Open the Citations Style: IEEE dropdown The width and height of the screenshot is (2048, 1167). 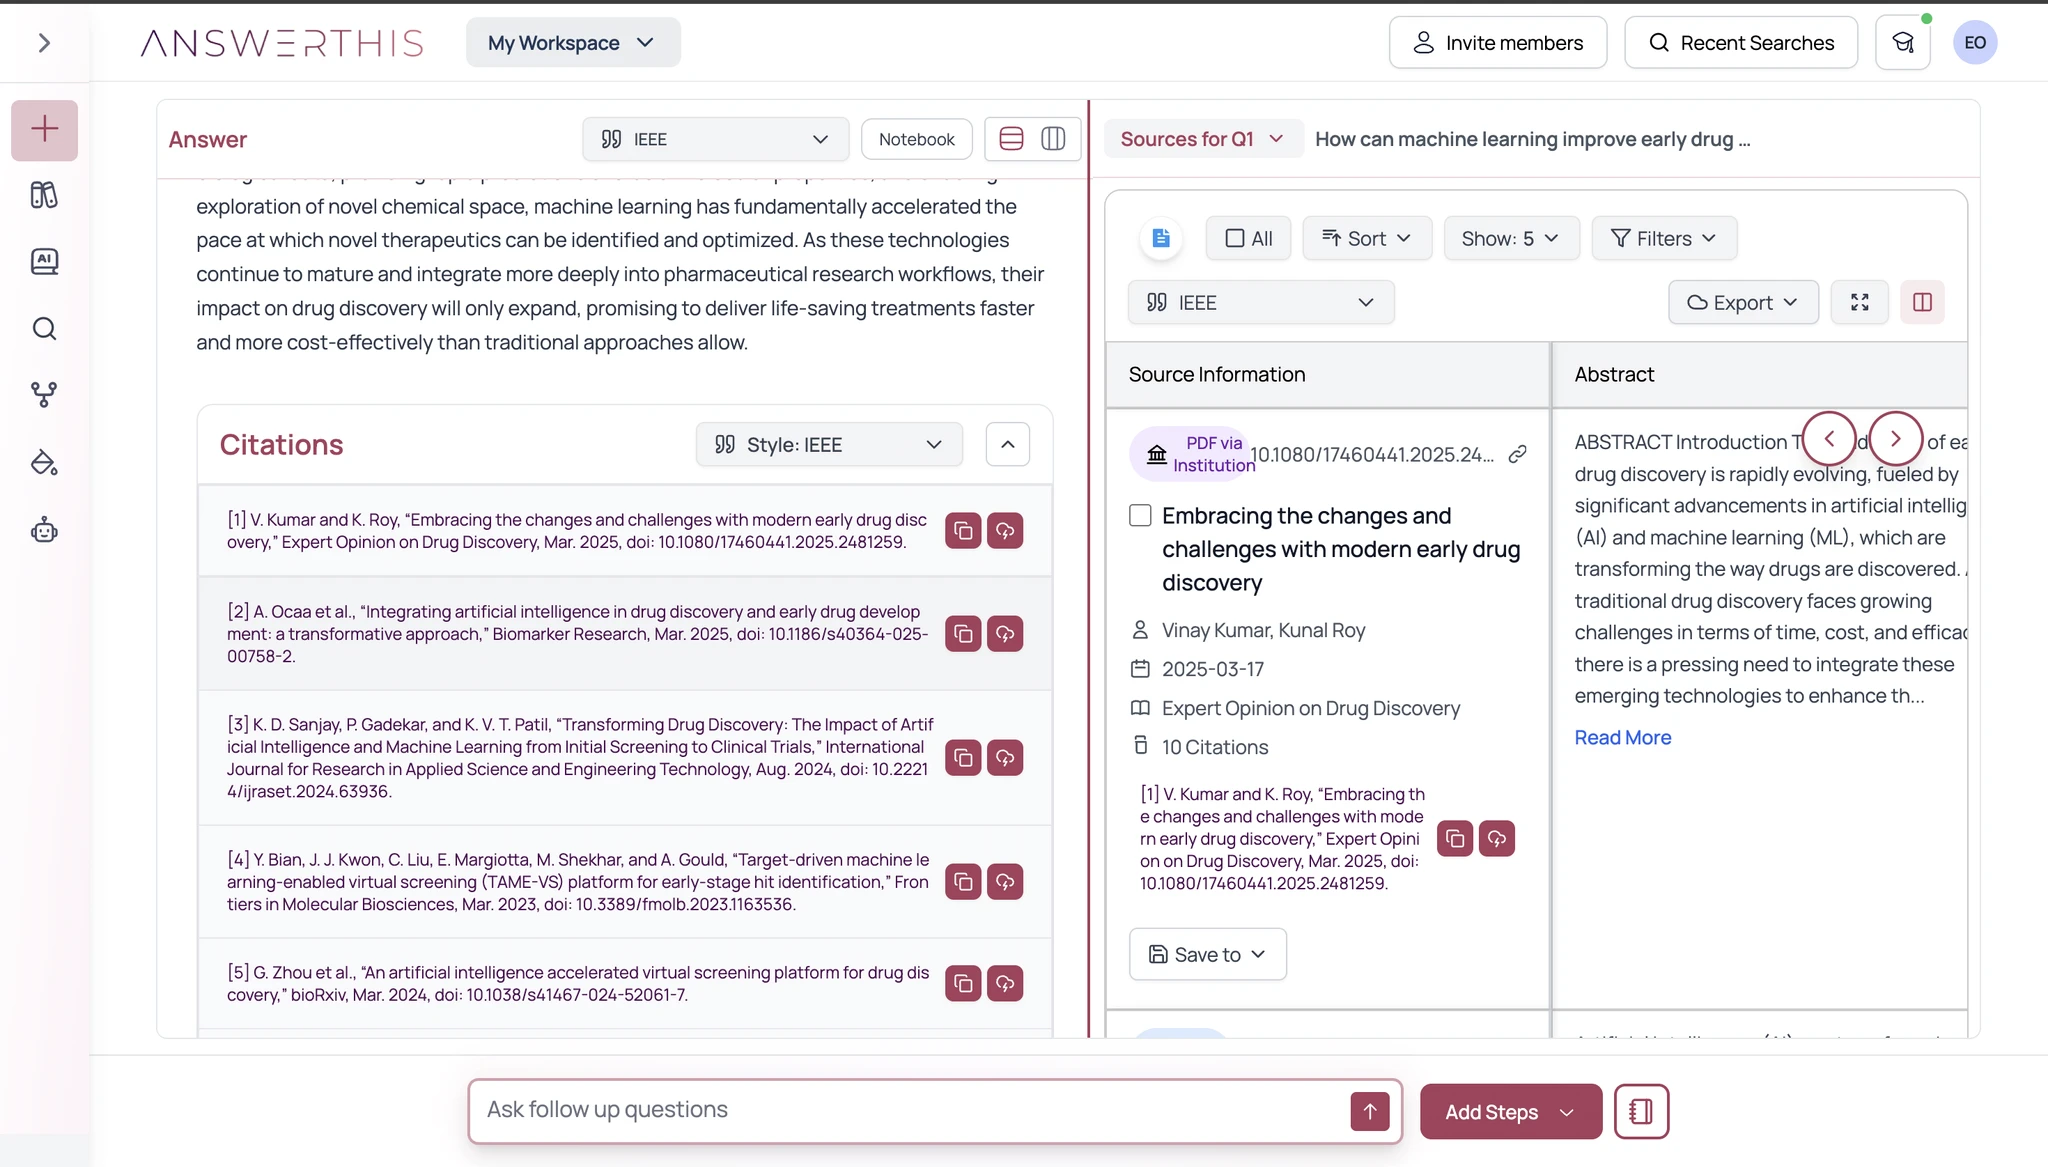(829, 444)
